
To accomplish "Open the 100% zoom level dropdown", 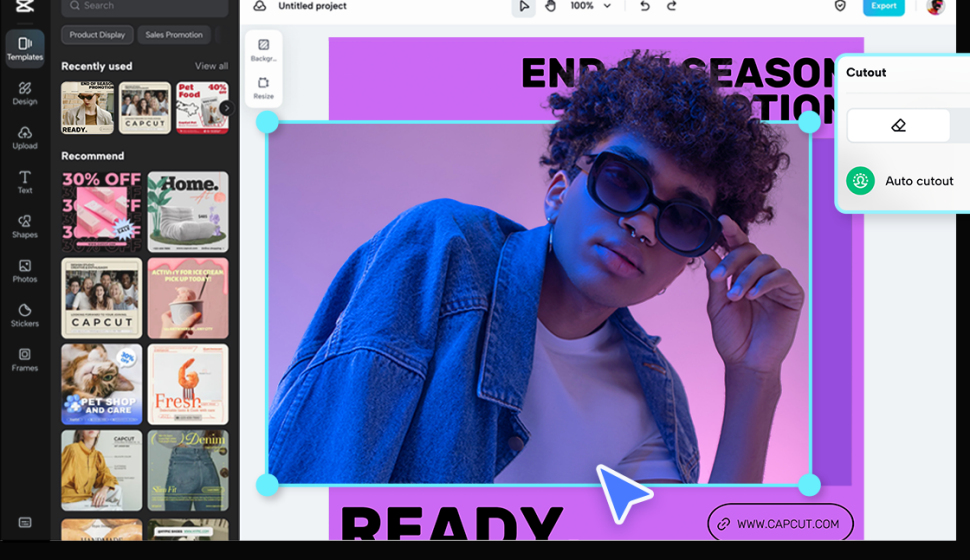I will click(x=590, y=6).
